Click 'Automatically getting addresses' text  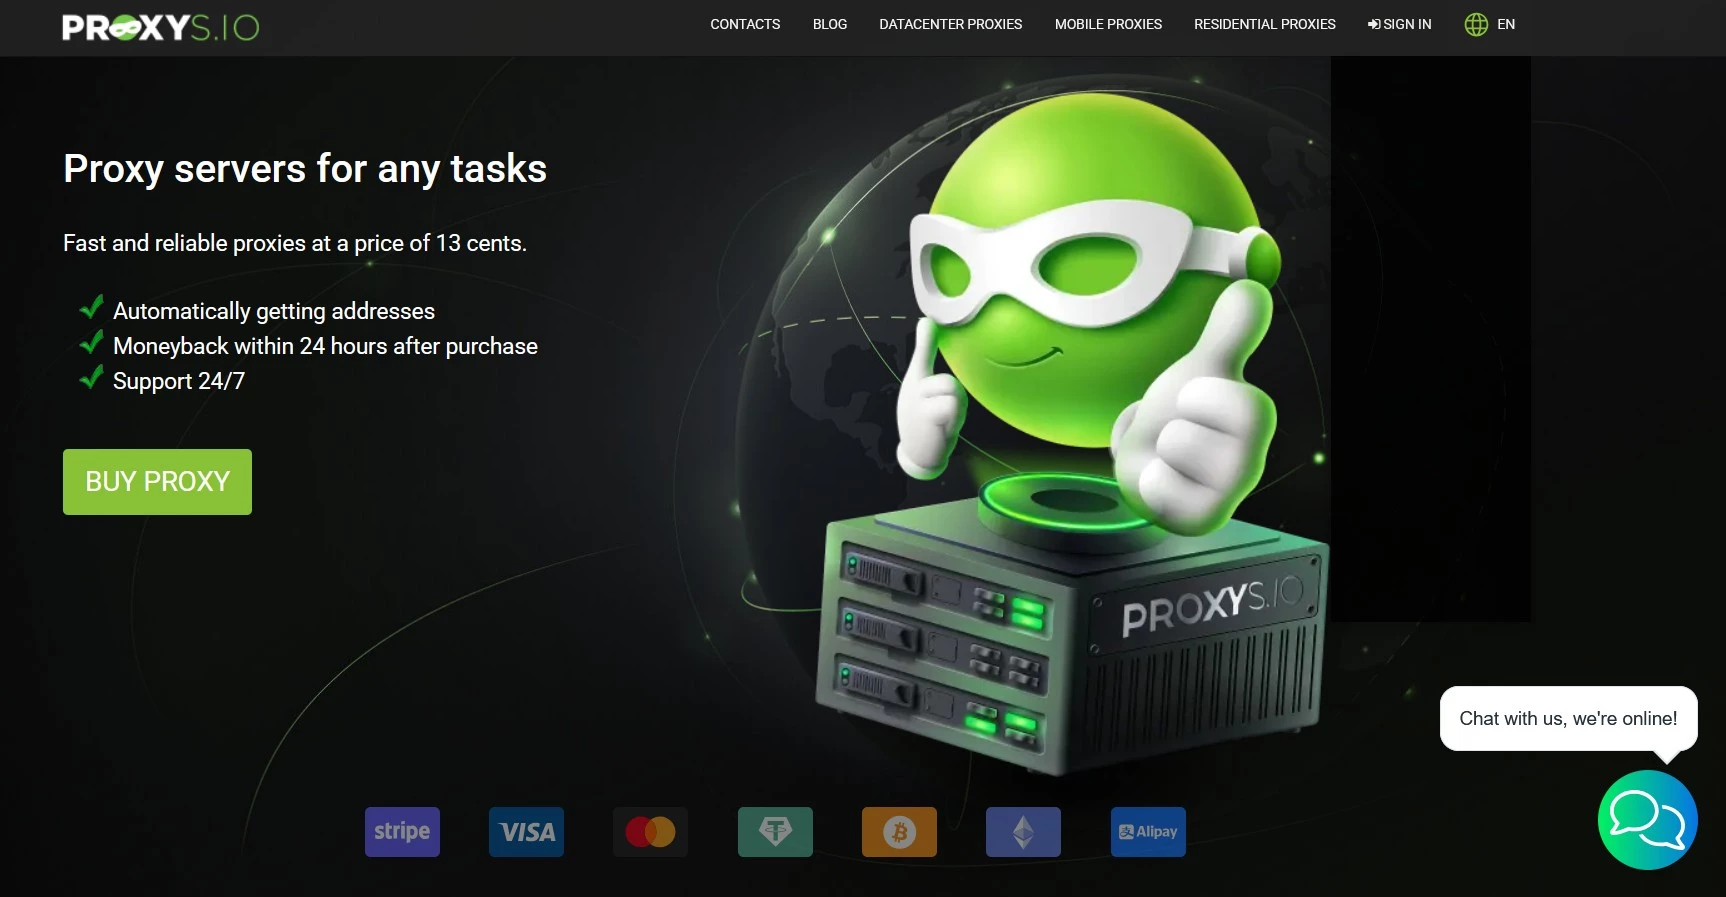pyautogui.click(x=274, y=311)
